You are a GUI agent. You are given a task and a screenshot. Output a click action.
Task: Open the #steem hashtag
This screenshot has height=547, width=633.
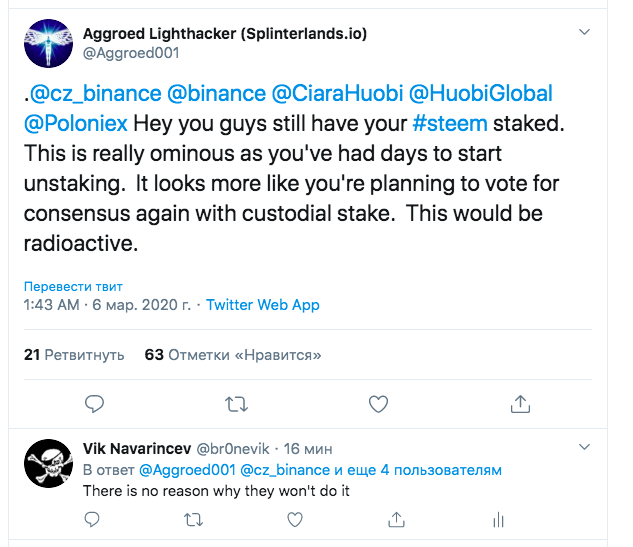point(450,123)
